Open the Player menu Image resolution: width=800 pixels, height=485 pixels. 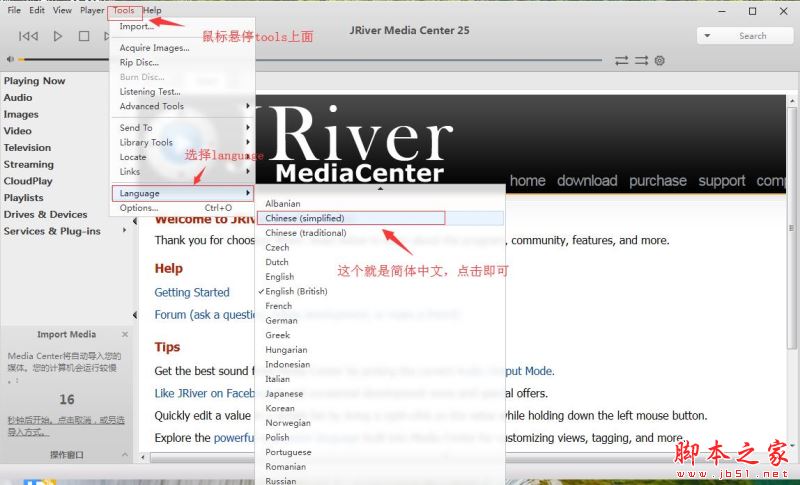pos(92,10)
